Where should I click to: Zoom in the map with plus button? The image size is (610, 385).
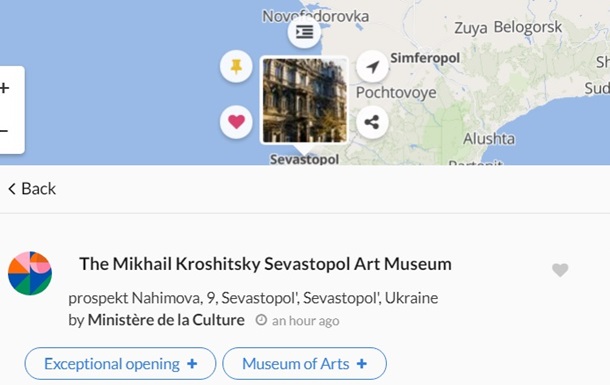click(5, 88)
